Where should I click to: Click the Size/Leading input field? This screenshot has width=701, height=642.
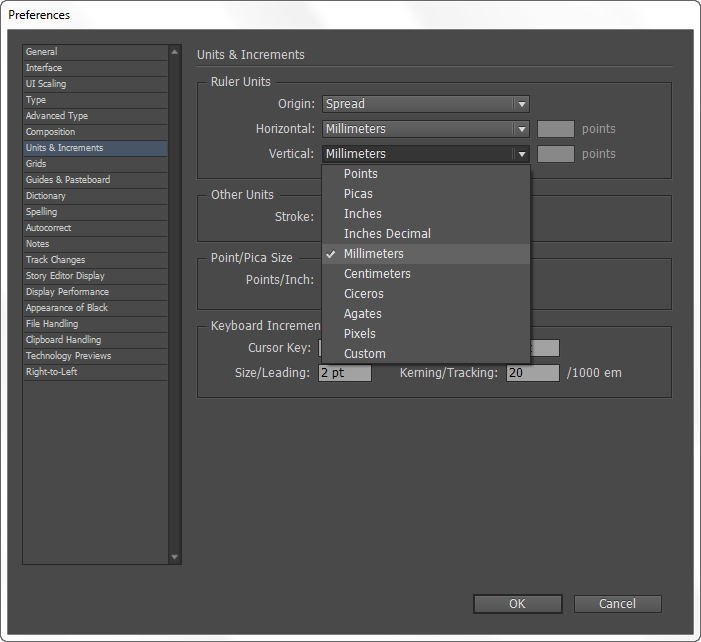tap(345, 373)
